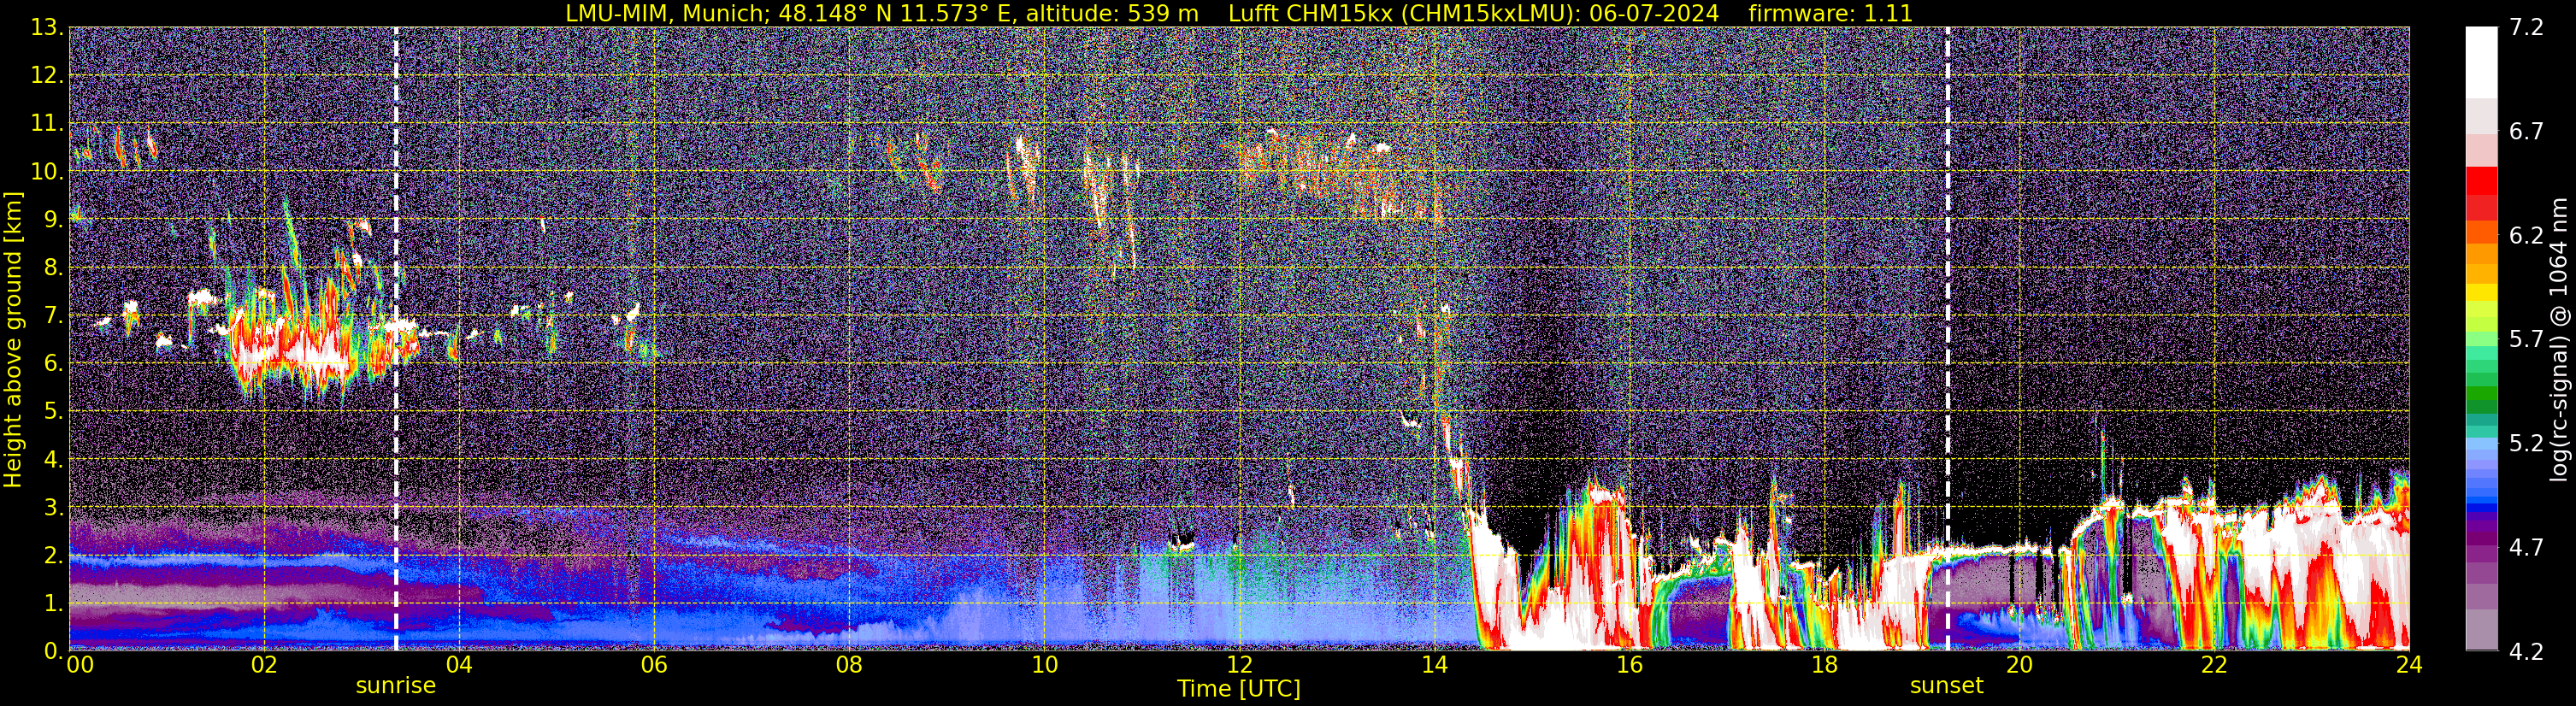Click the colorbar tick value 6.7
The image size is (2576, 706).
(2526, 132)
